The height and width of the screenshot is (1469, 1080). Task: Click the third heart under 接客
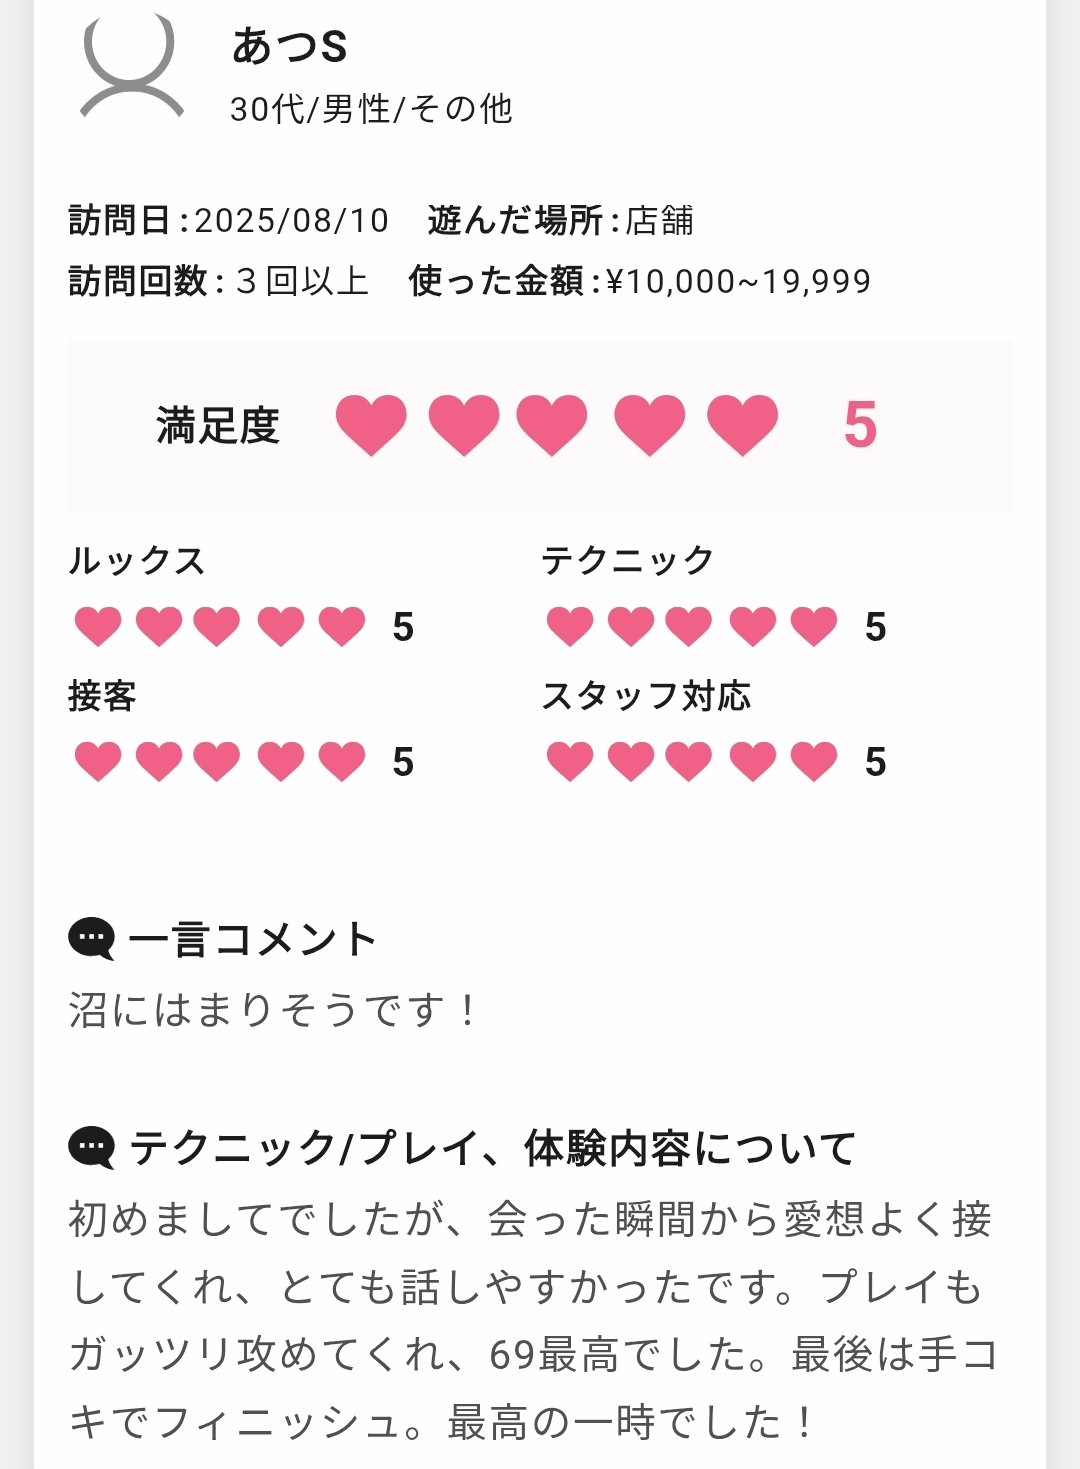[217, 761]
